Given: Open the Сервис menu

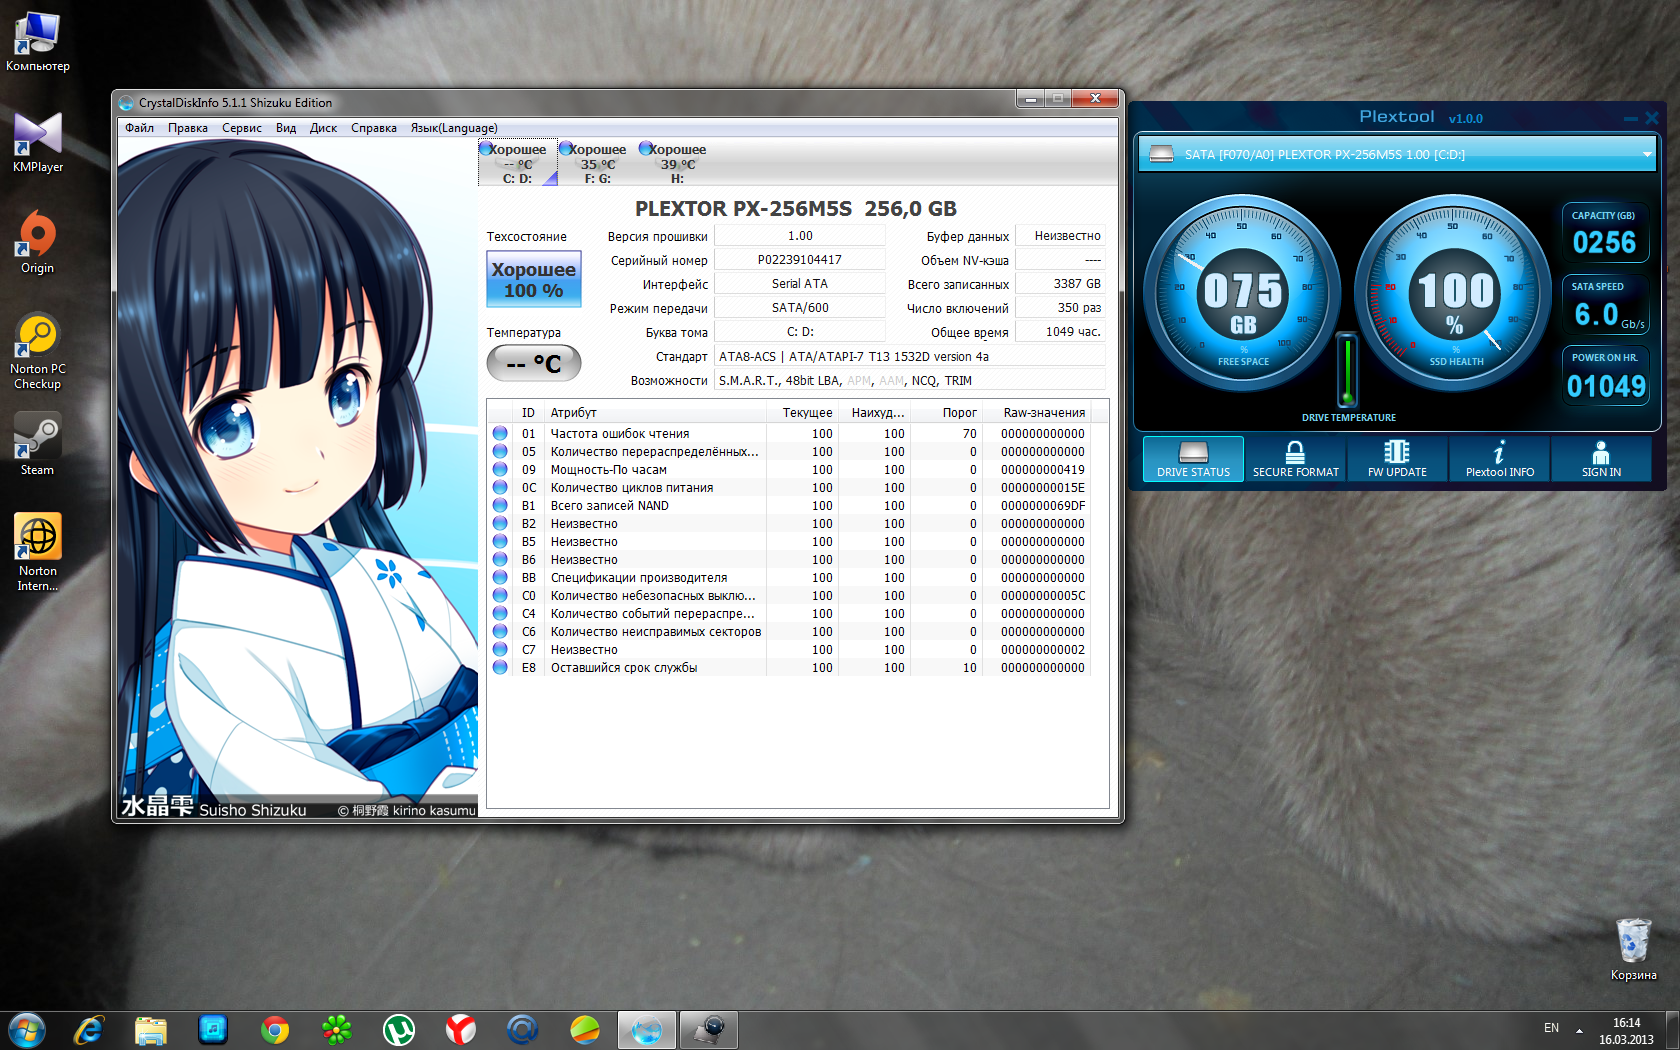Looking at the screenshot, I should 242,128.
